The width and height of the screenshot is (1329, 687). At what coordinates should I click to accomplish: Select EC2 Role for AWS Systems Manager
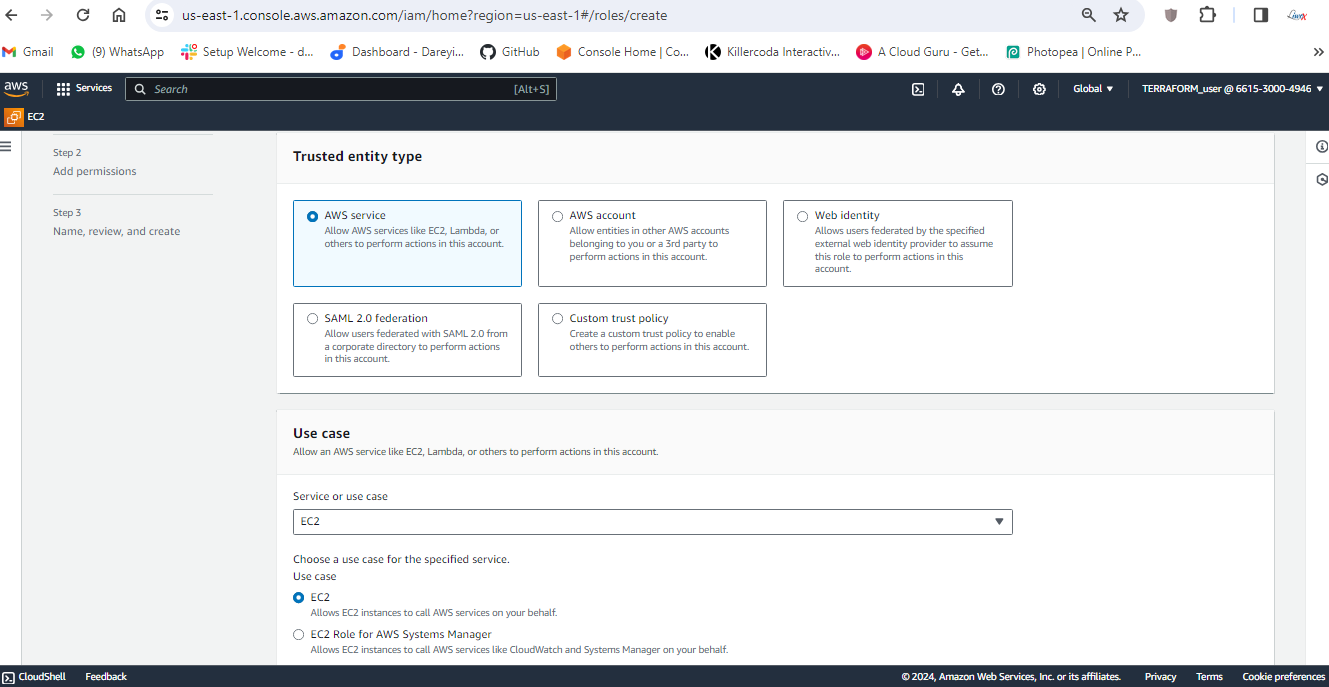click(x=299, y=634)
